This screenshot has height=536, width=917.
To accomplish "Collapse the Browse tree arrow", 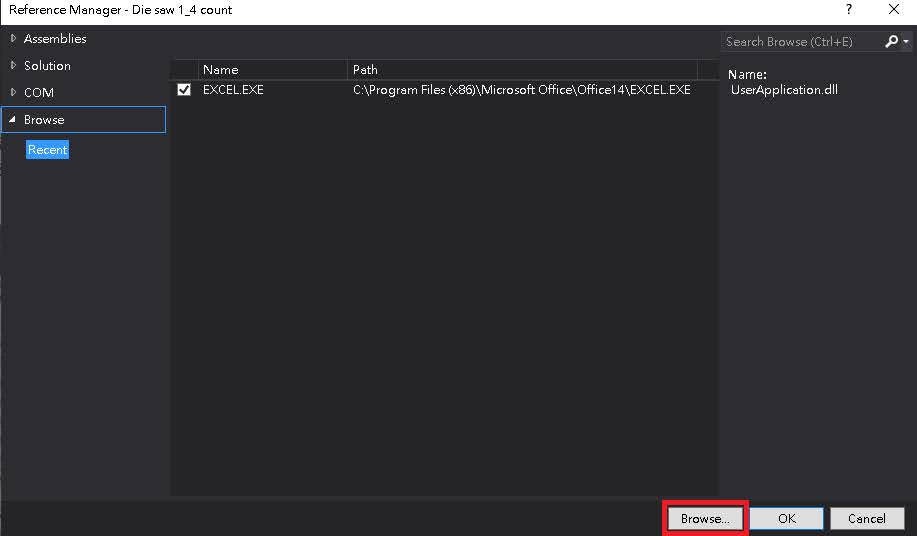I will [12, 119].
